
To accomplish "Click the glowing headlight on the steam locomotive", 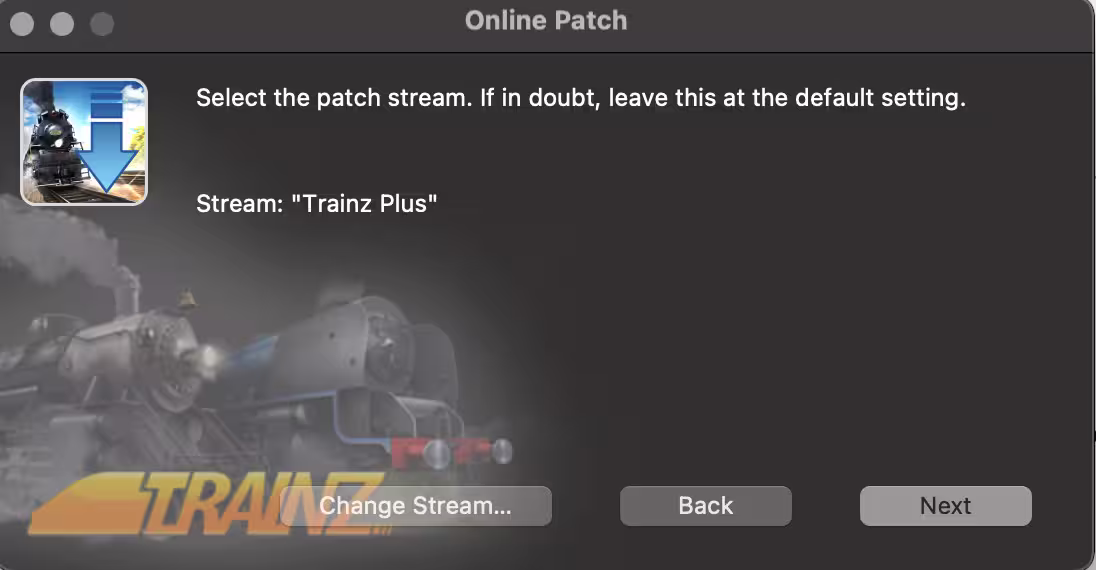I will tap(208, 359).
